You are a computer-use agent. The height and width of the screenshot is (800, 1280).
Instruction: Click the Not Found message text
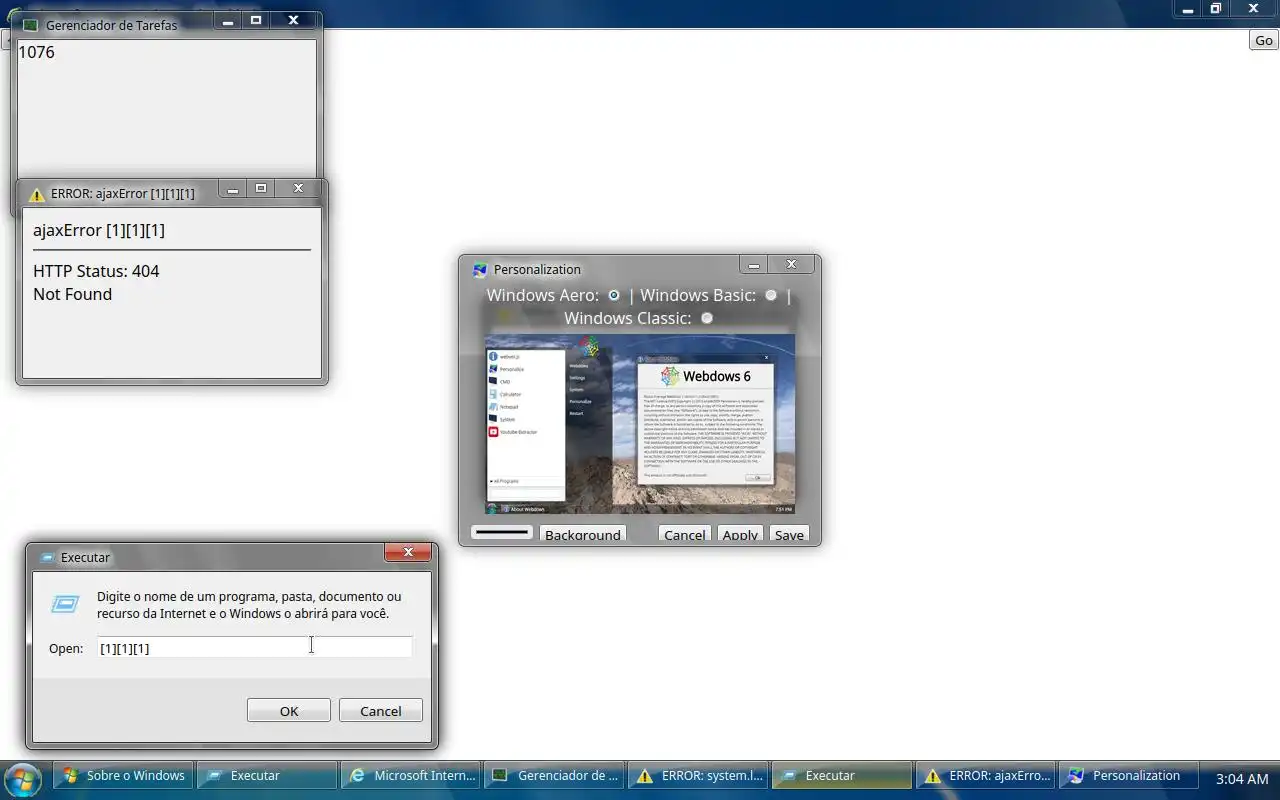[x=73, y=294]
